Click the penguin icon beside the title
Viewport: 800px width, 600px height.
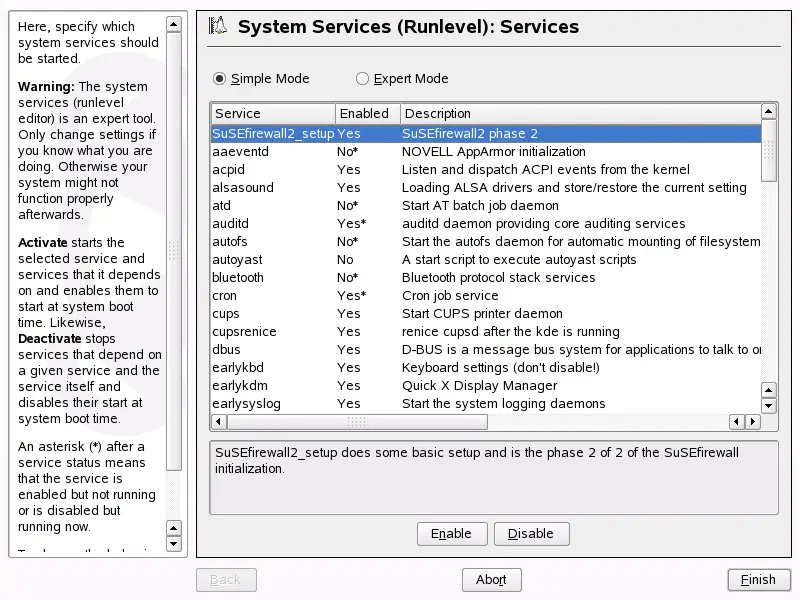[220, 27]
